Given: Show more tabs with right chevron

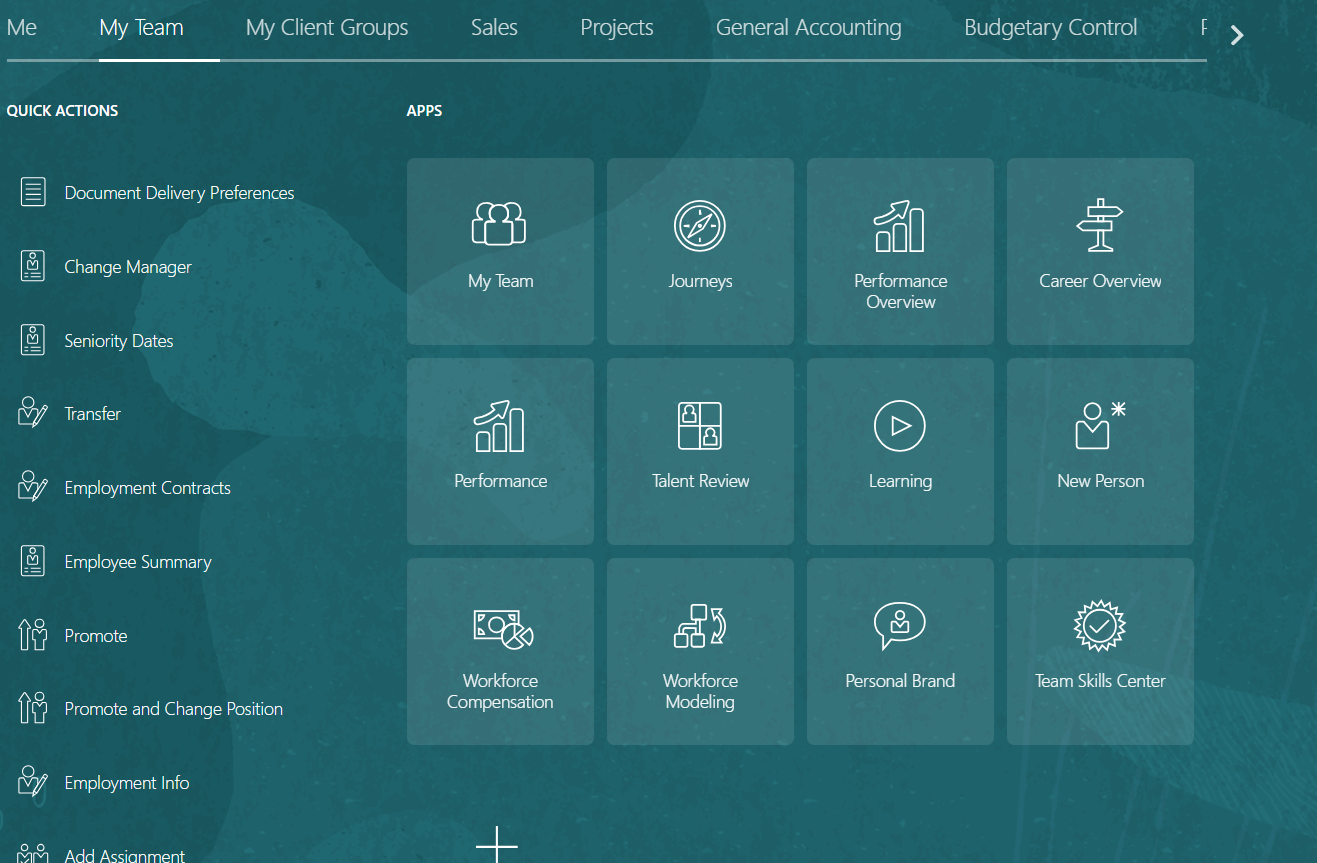Looking at the screenshot, I should pos(1237,35).
